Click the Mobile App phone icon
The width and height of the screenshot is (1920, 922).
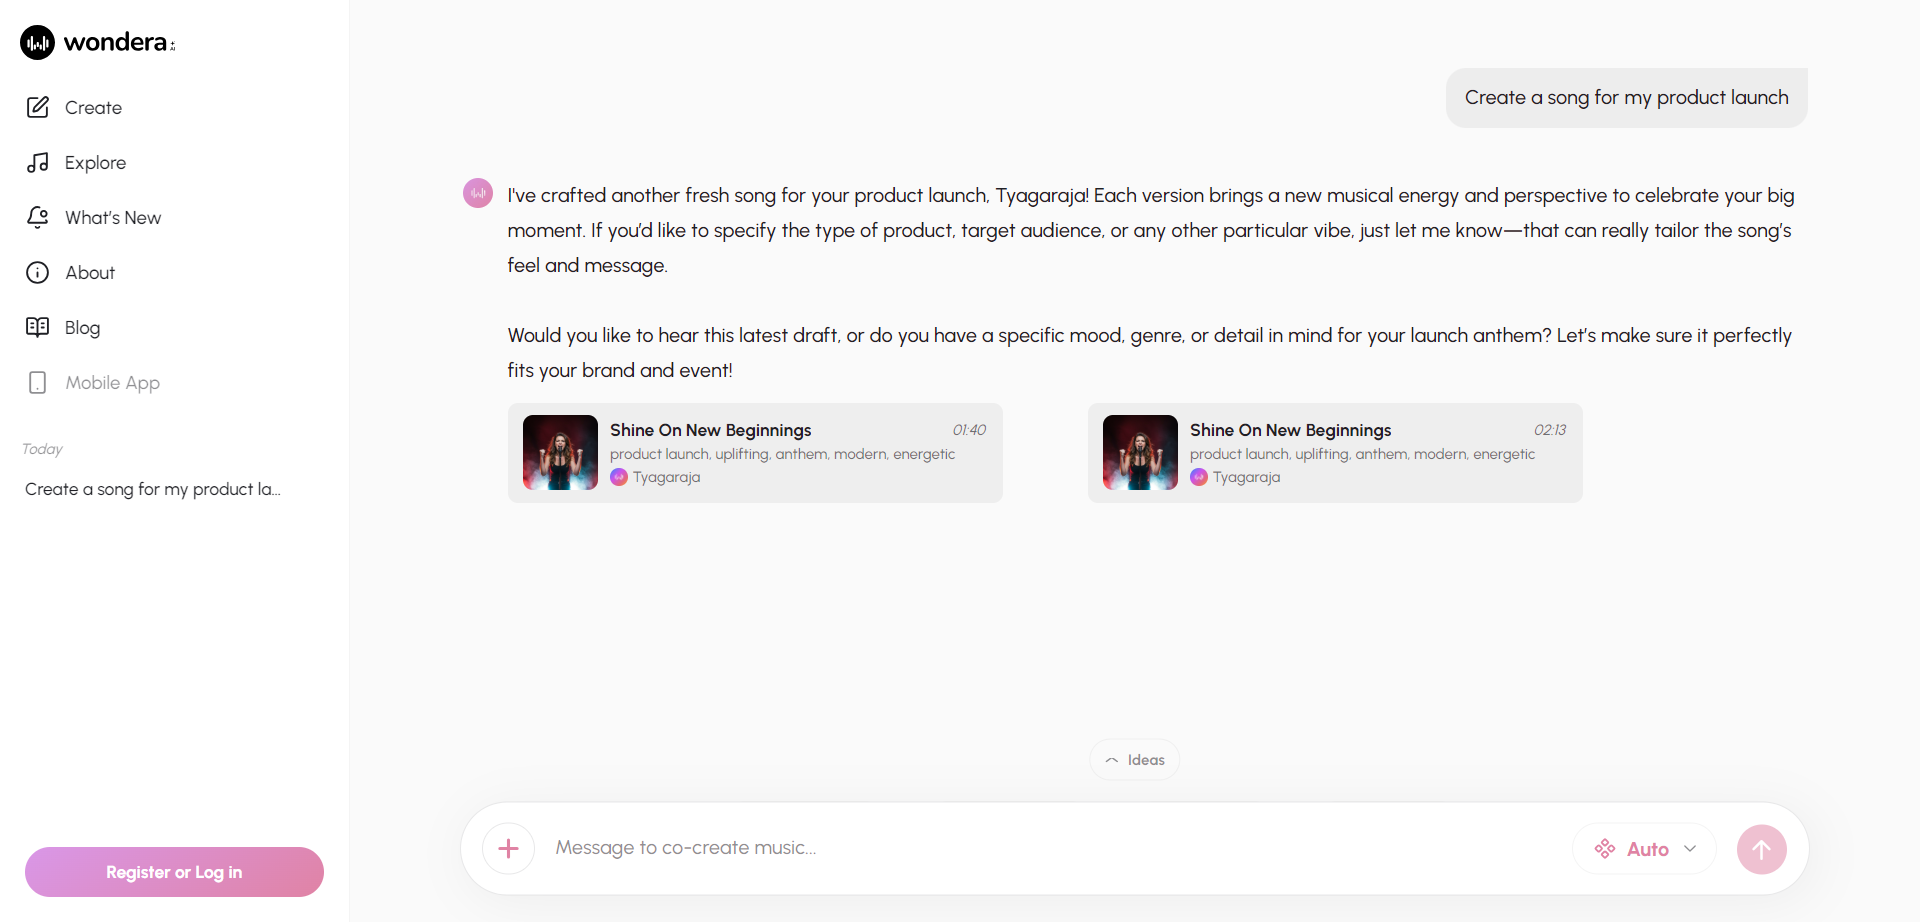[38, 383]
